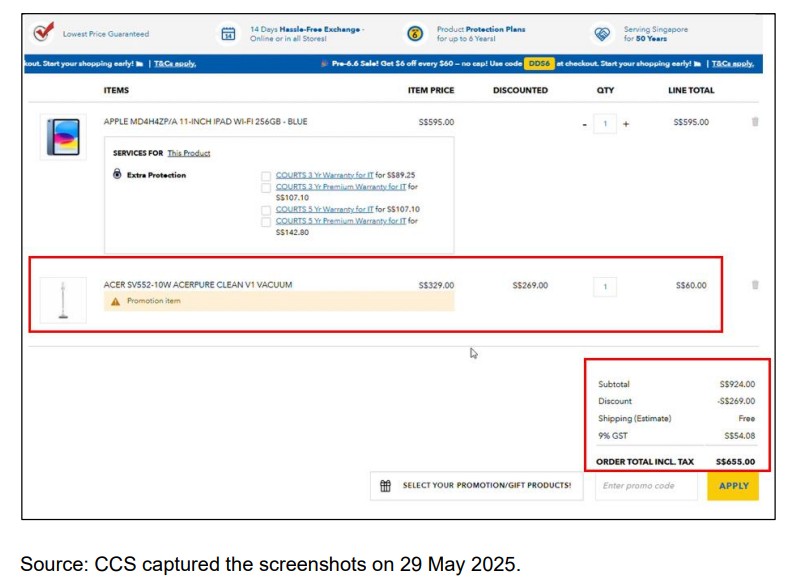Remove the Acer vacuum using trash icon
This screenshot has width=798, height=587.
tap(755, 285)
